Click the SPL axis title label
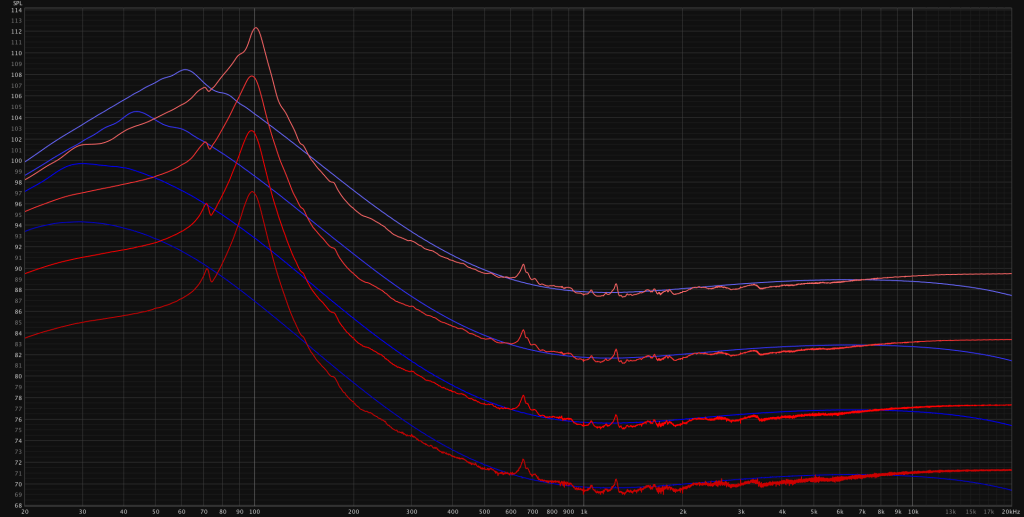 (18, 3)
